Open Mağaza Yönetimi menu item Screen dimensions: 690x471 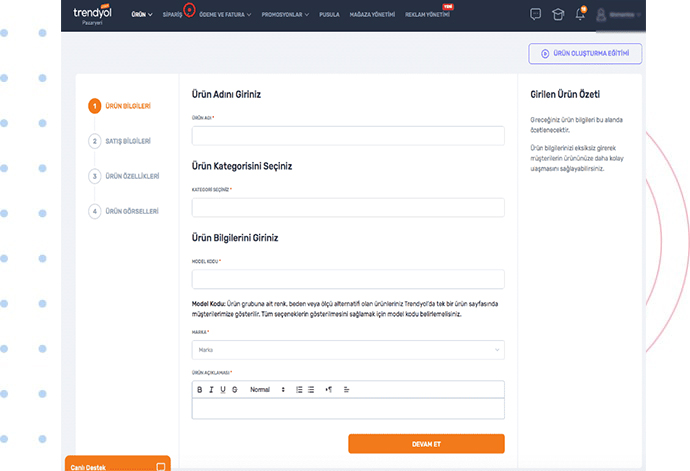click(372, 15)
